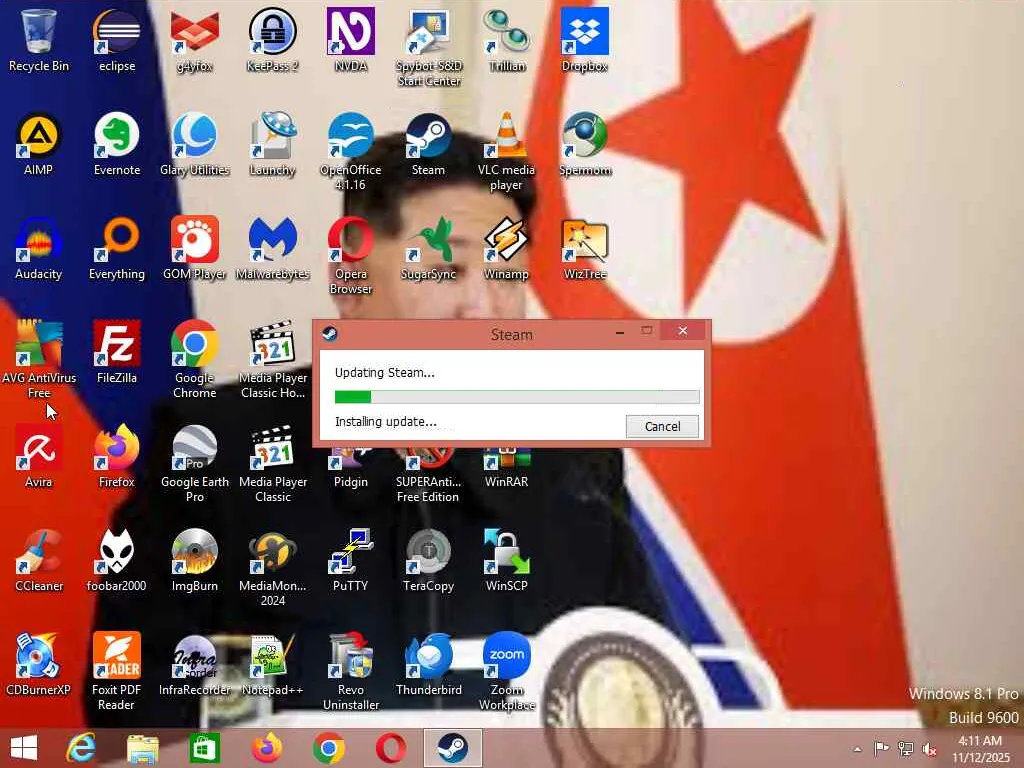Select the Revo Uninstaller icon

(x=351, y=671)
